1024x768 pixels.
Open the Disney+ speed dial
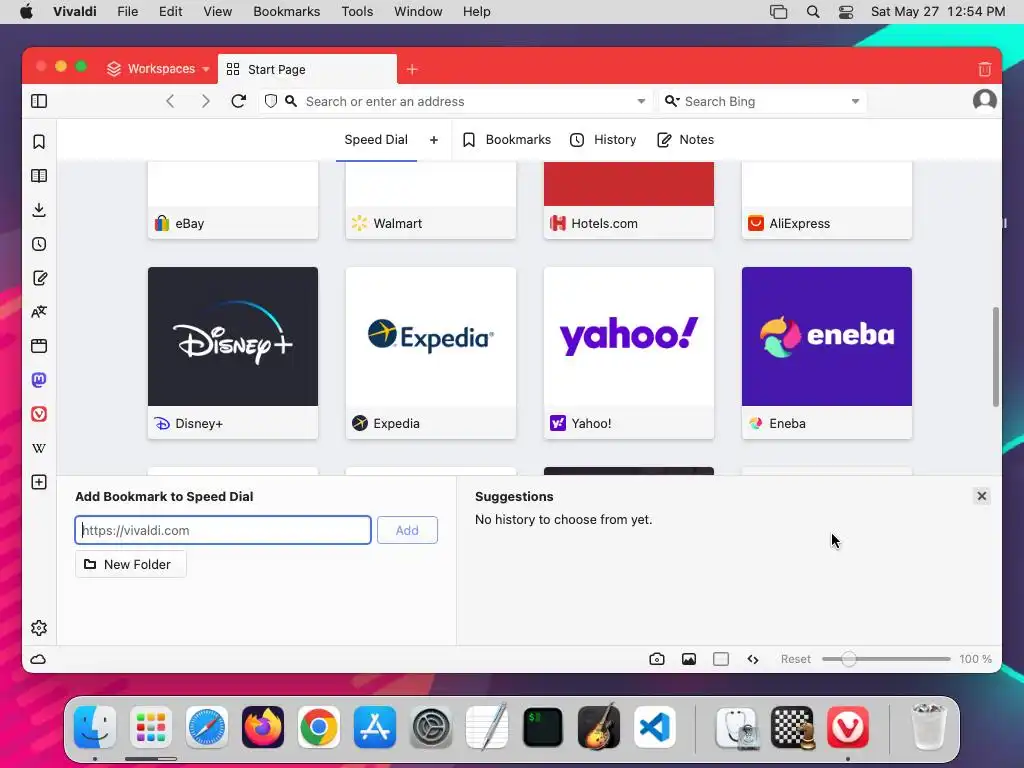233,353
